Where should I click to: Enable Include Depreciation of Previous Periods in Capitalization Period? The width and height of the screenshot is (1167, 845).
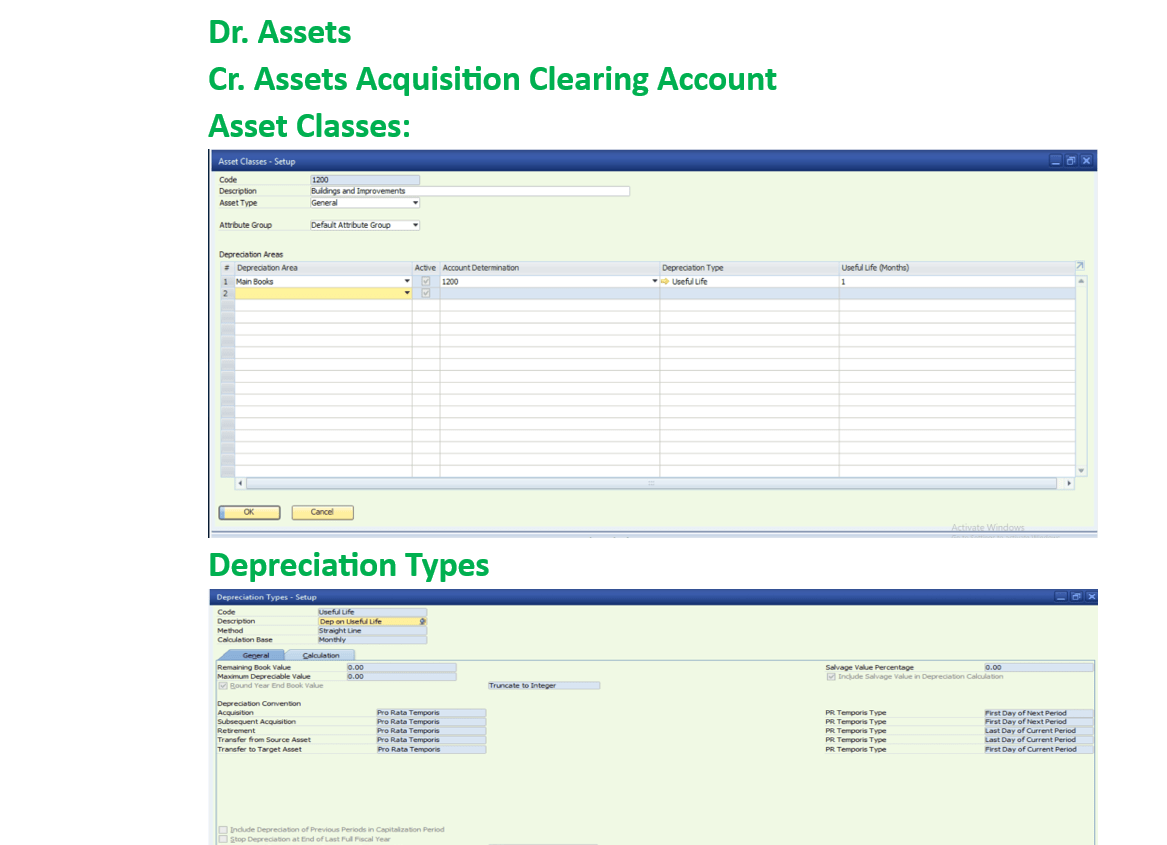pyautogui.click(x=222, y=830)
